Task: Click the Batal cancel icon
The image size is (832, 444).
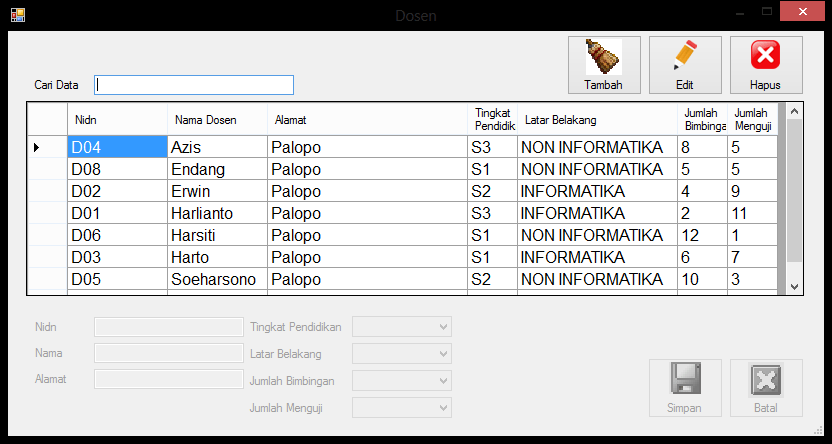Action: (765, 380)
